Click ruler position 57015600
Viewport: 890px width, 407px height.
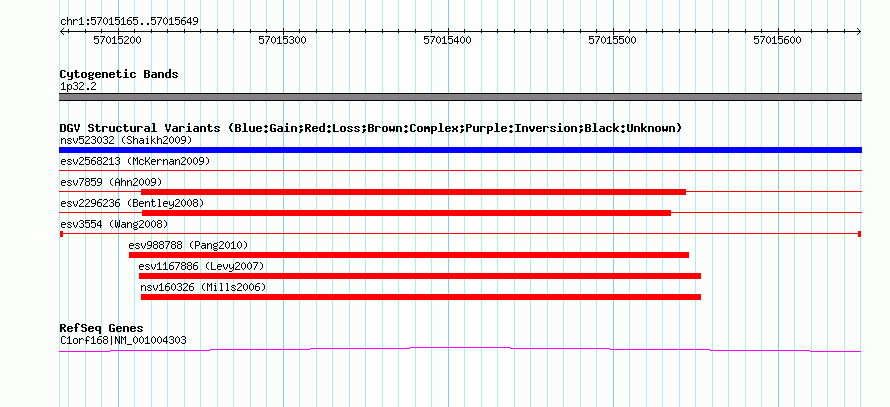(x=778, y=40)
